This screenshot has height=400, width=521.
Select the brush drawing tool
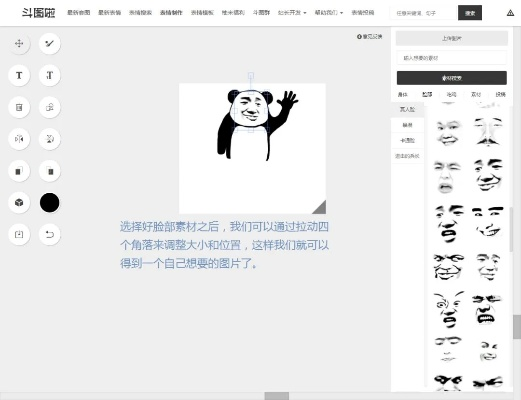click(49, 43)
